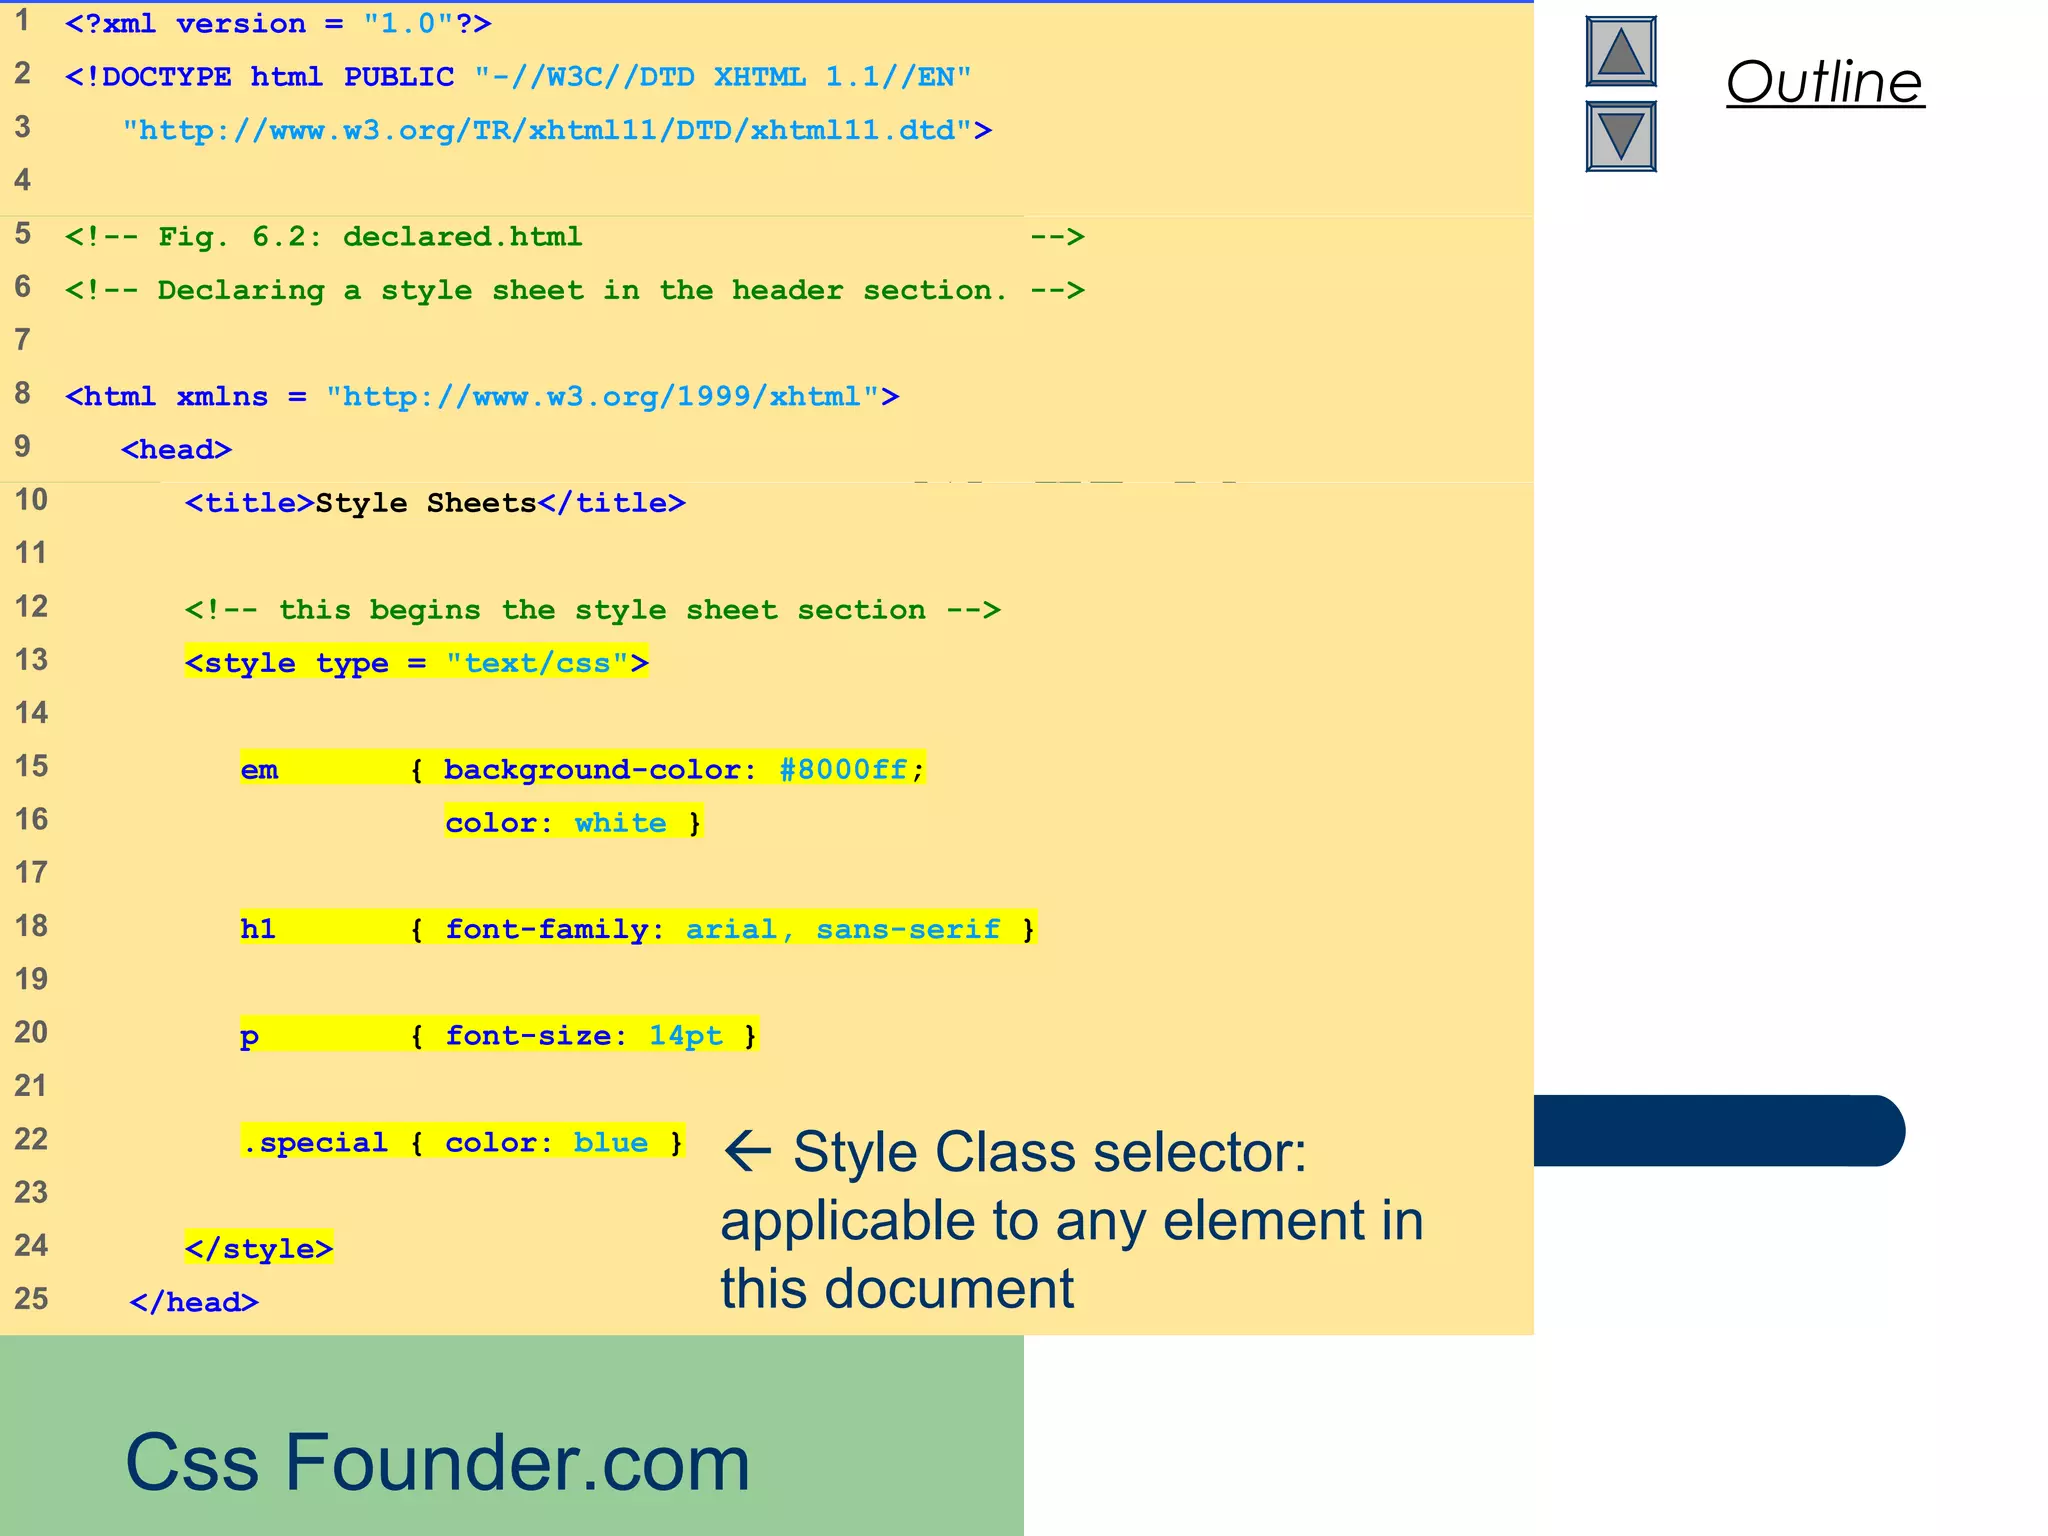Select the style type text/css tag
2048x1536 pixels.
coord(417,663)
